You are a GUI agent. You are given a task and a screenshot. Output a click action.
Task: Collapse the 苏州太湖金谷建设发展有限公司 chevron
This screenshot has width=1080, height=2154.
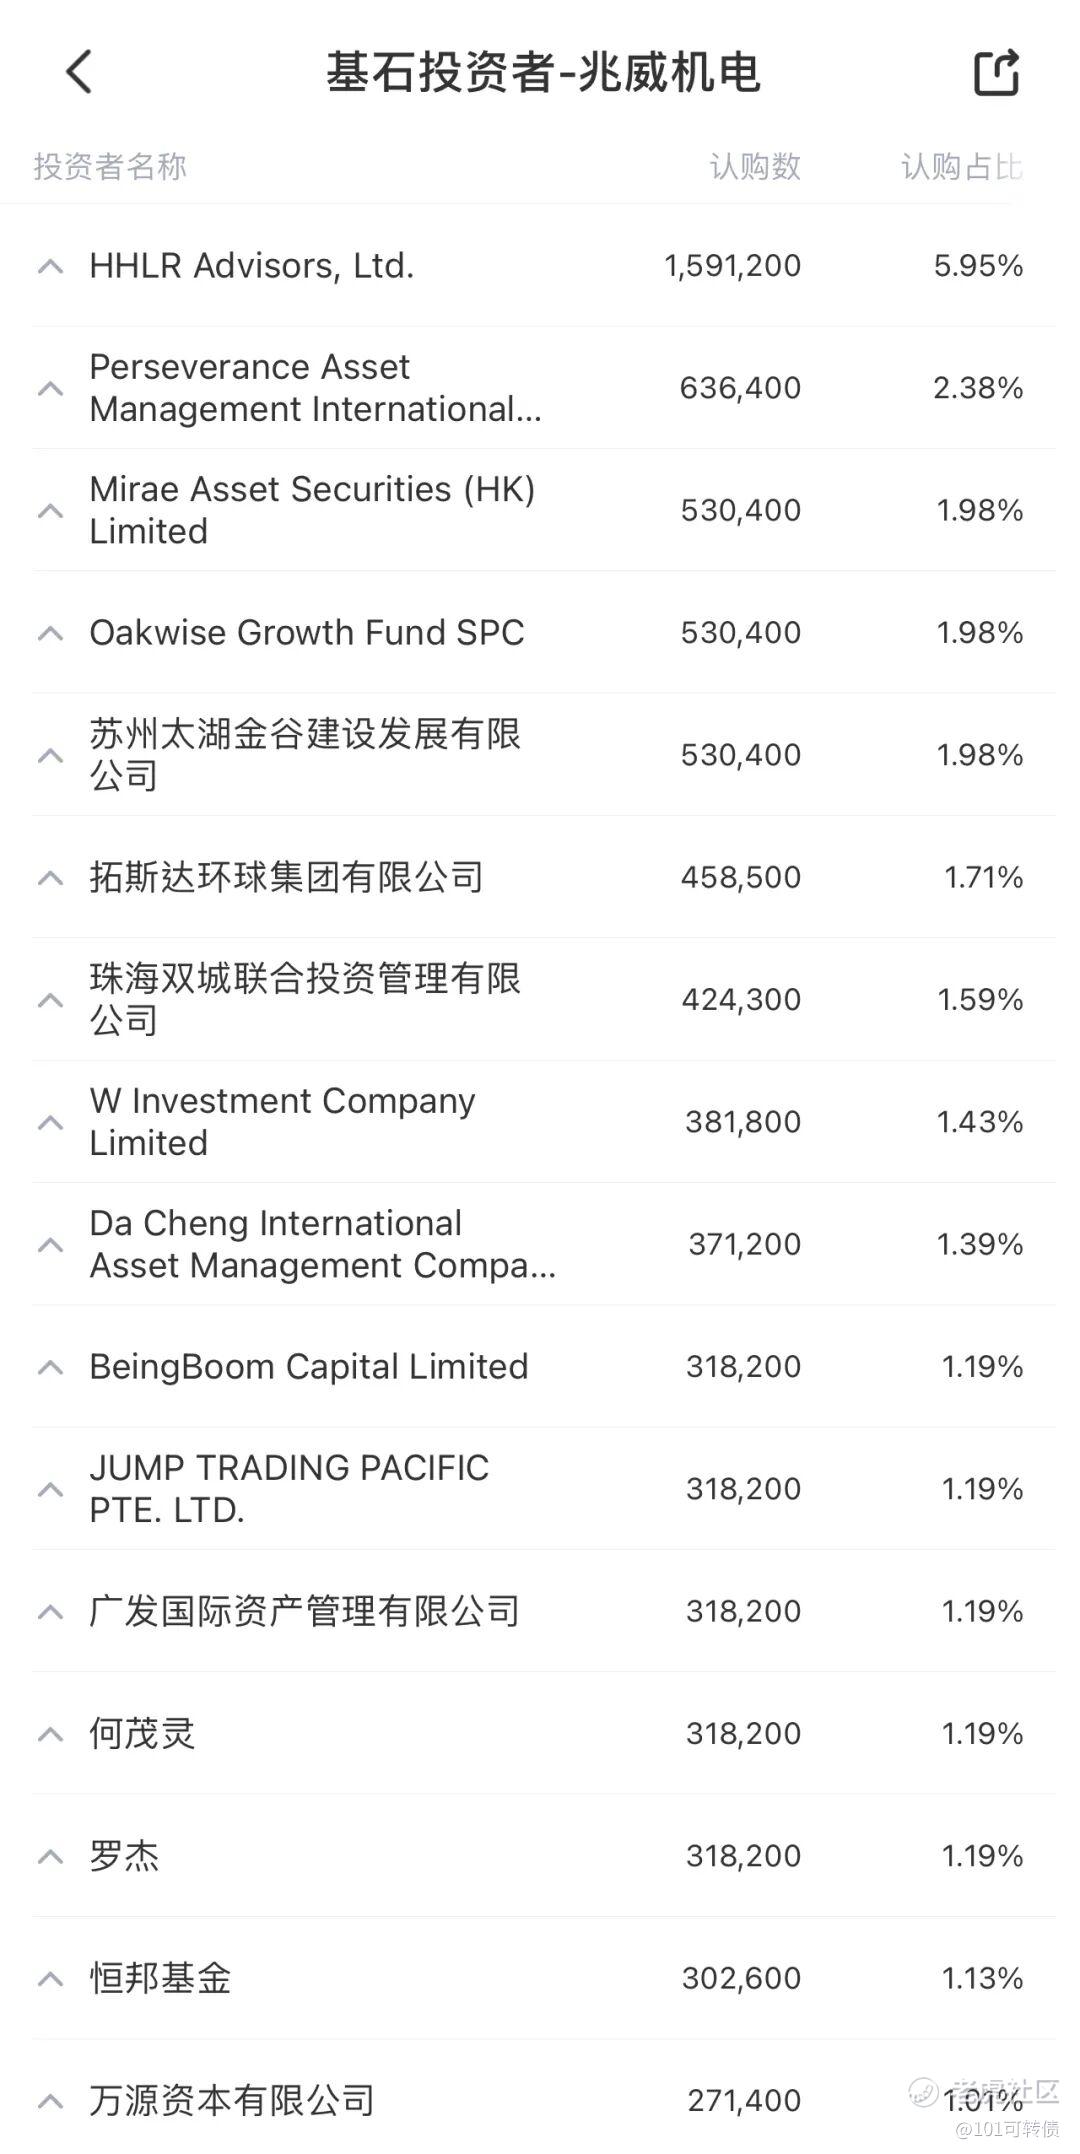(x=50, y=755)
